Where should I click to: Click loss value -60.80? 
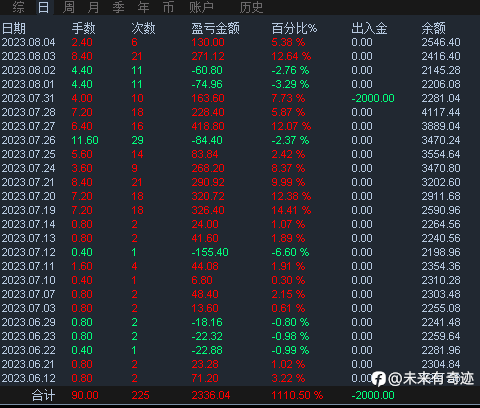[207, 70]
